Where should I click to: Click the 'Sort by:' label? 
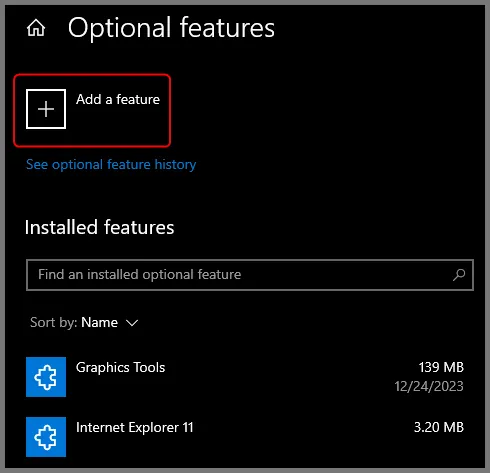pyautogui.click(x=54, y=323)
